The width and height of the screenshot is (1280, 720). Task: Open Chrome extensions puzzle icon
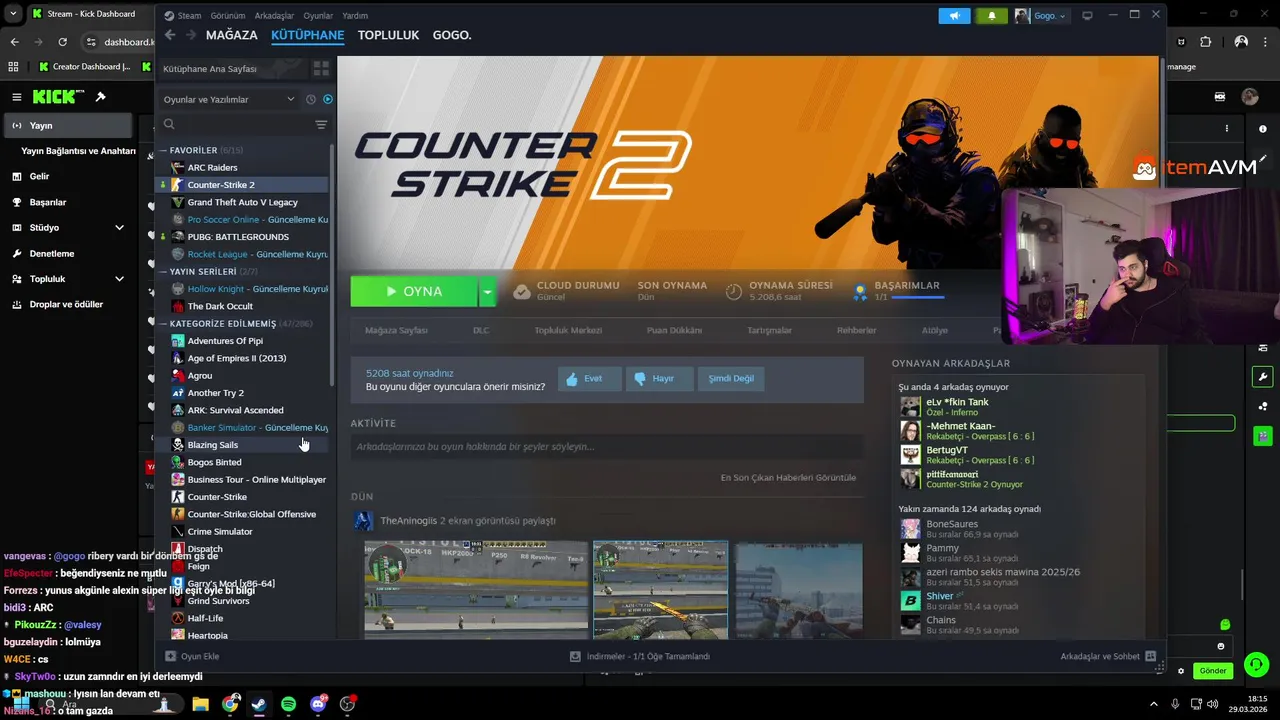[x=1205, y=42]
